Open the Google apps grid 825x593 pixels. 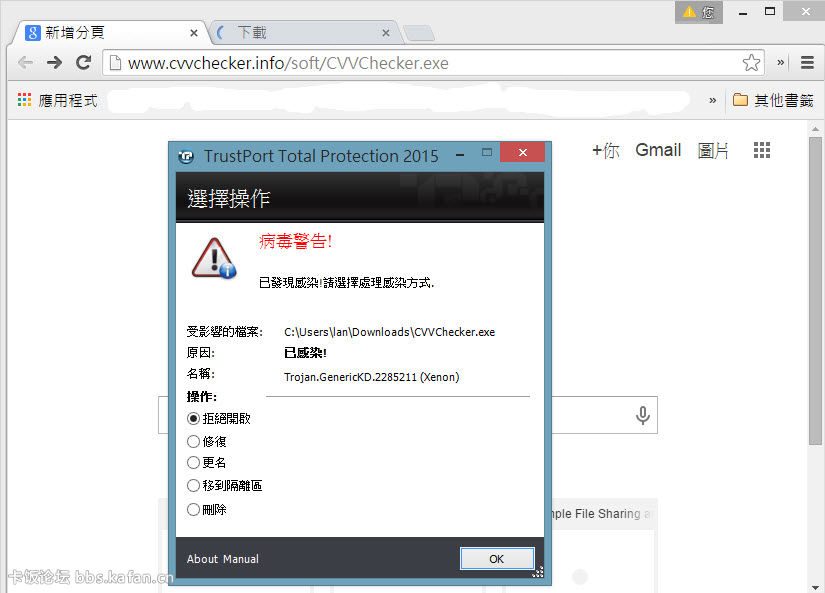pyautogui.click(x=762, y=151)
